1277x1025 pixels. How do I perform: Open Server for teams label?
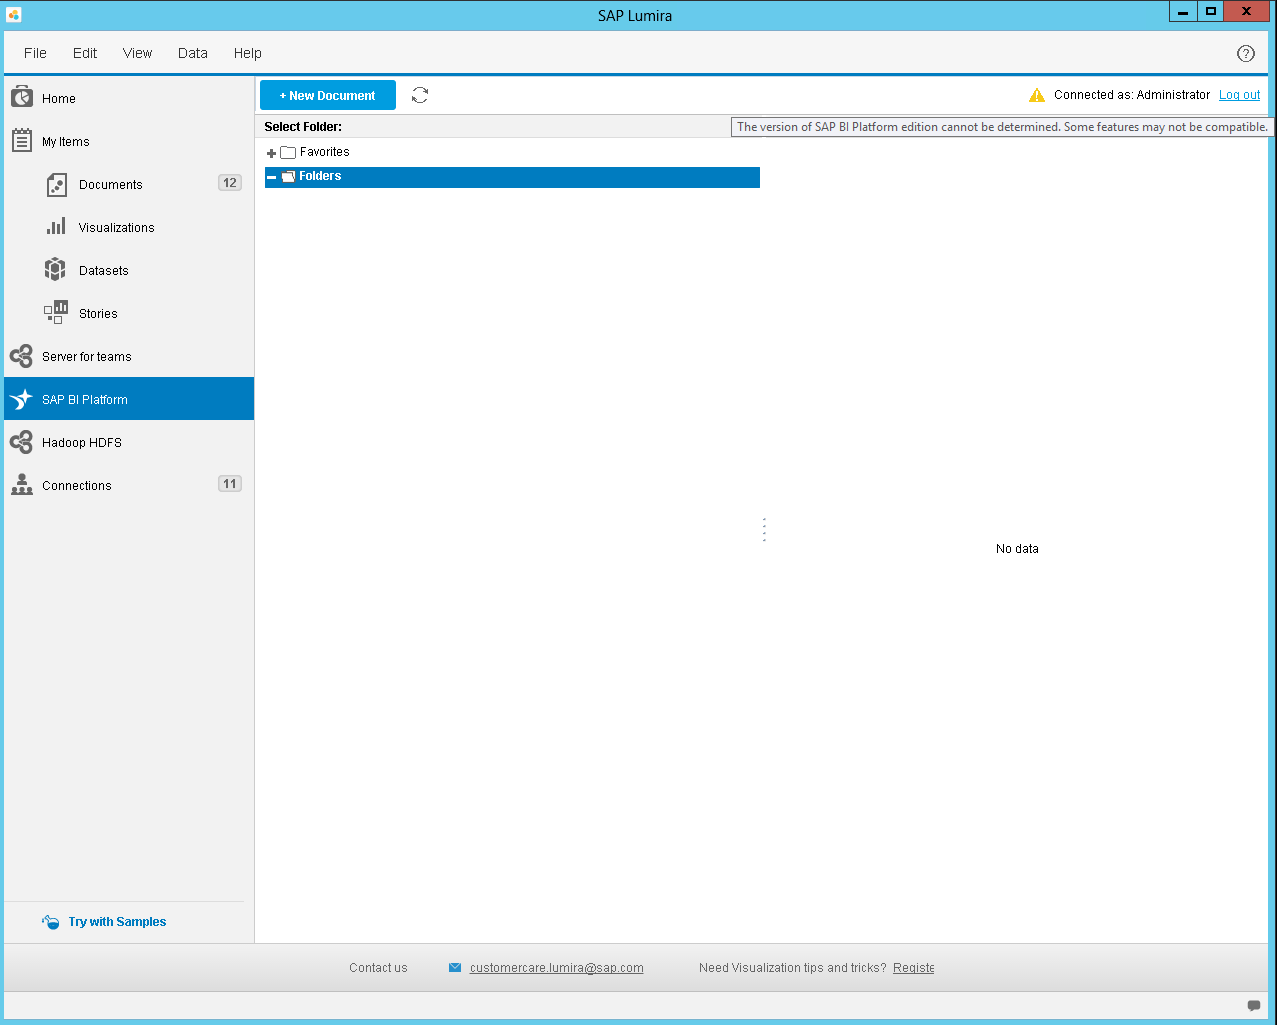[87, 357]
